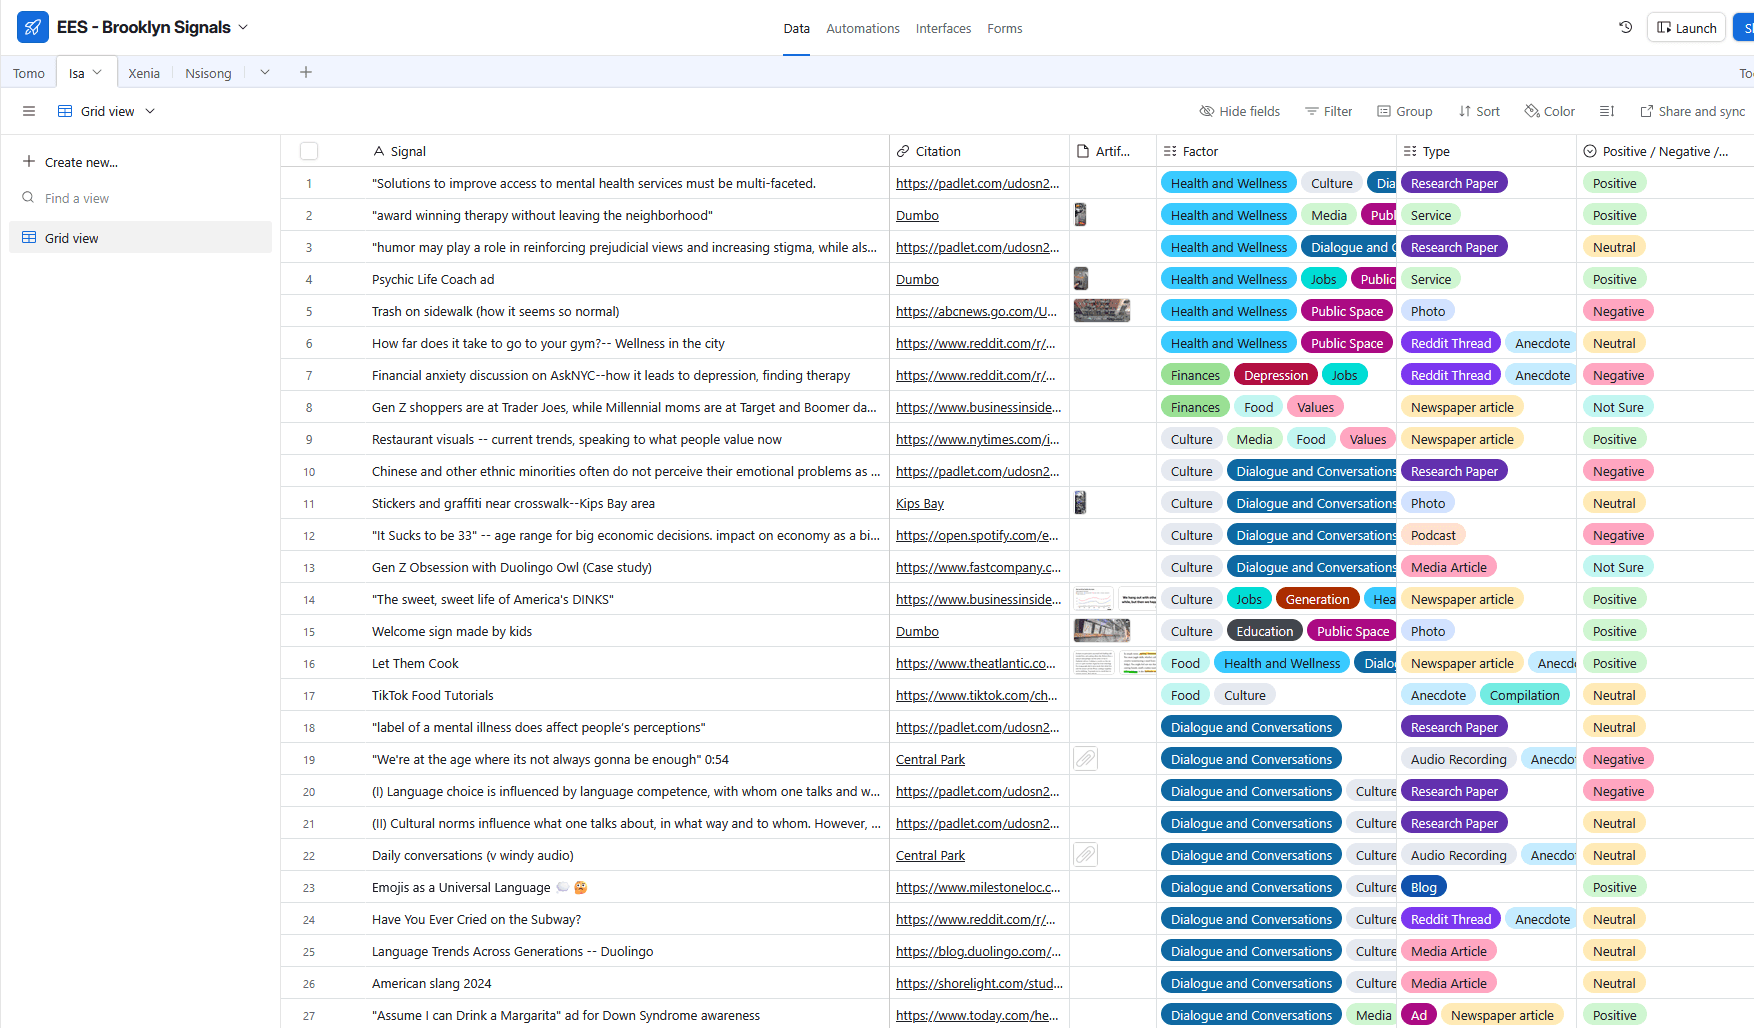Select the "TikTok Food Tutorials" signal cell
Screen dimensions: 1754x1028
628,695
